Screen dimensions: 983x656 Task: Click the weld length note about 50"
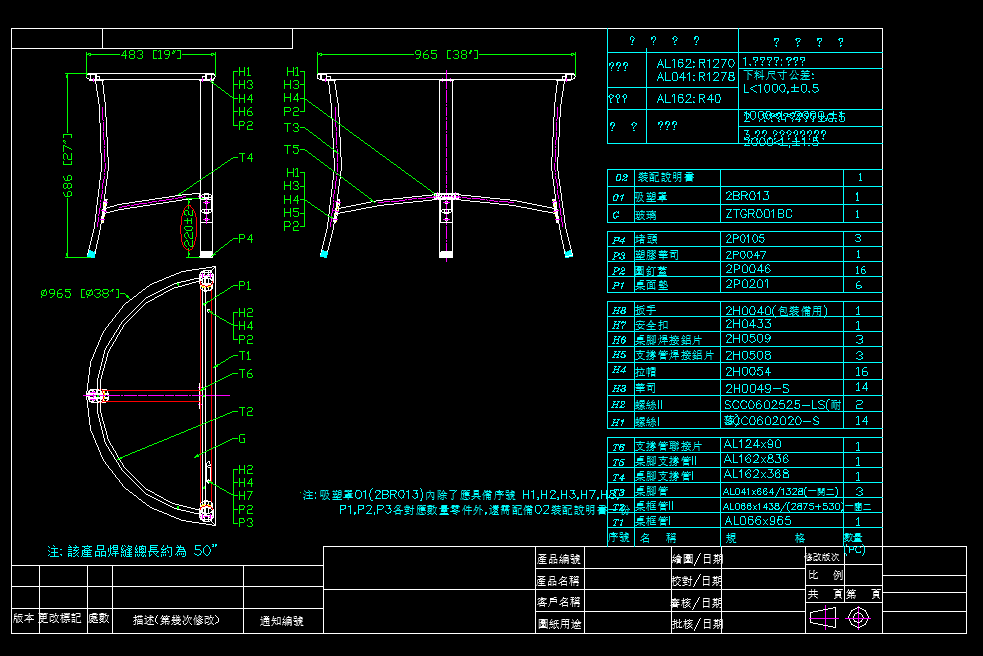132,551
